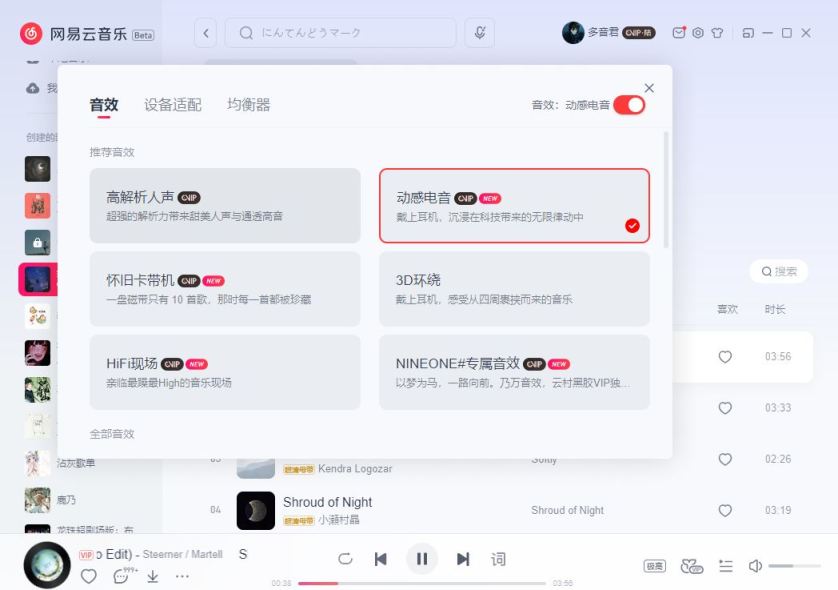Click the playback progress bar
The width and height of the screenshot is (838, 590).
(422, 583)
